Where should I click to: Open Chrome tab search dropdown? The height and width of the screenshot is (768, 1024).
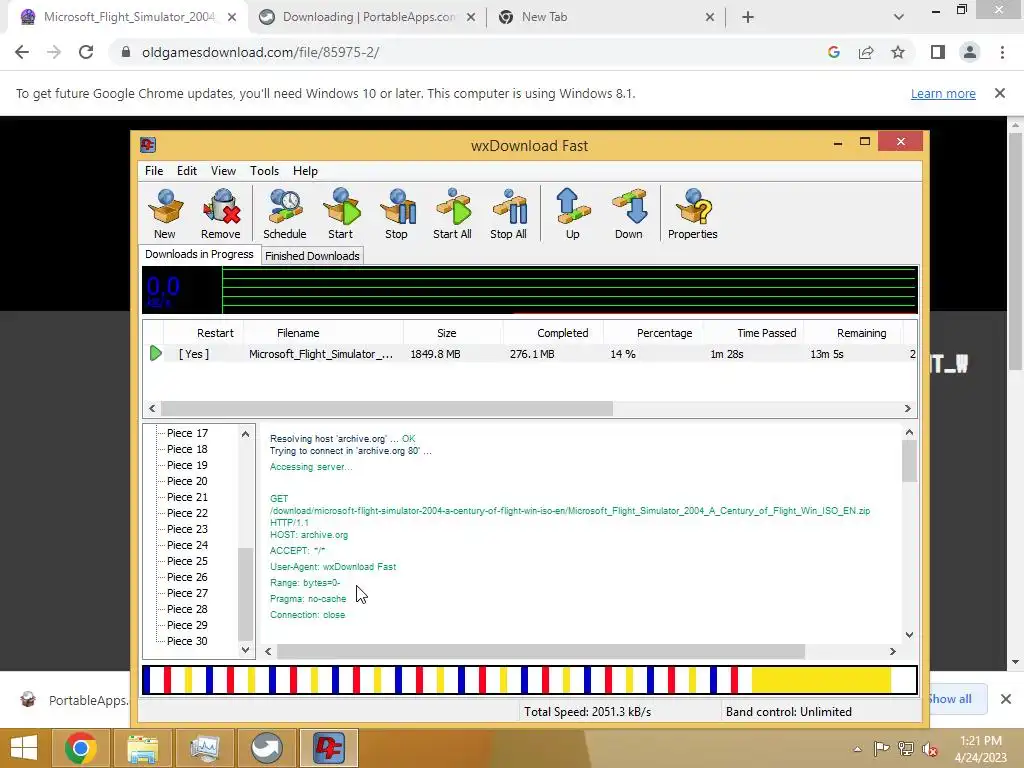coord(899,17)
